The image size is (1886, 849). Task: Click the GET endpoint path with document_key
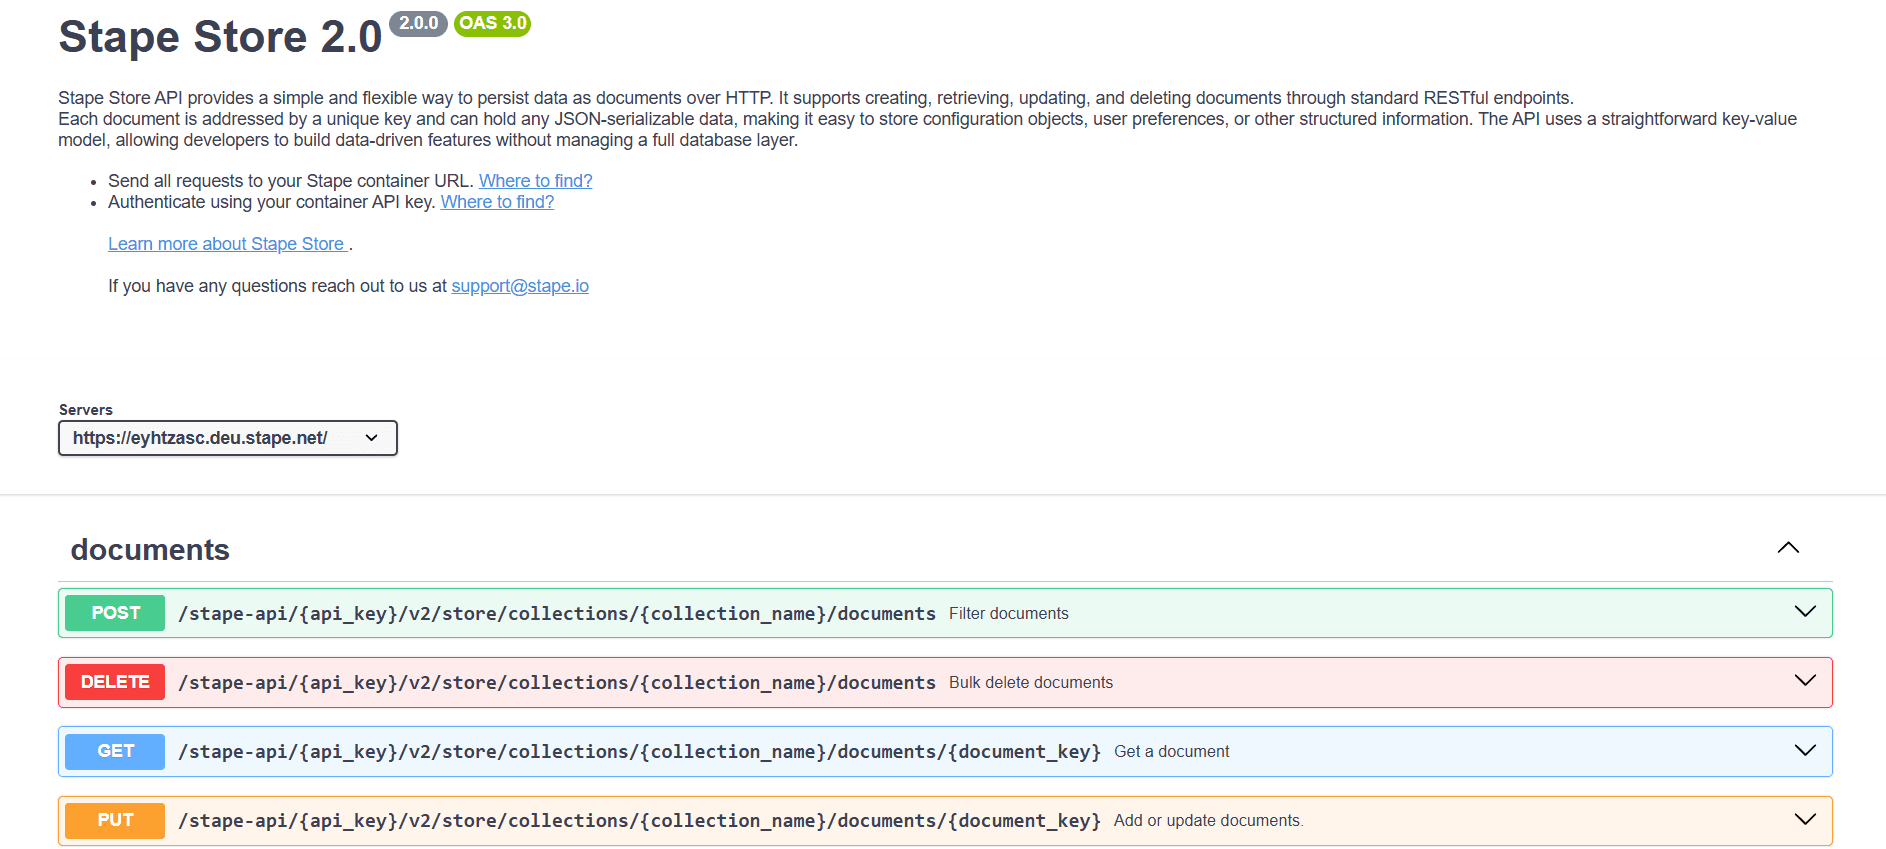[639, 751]
